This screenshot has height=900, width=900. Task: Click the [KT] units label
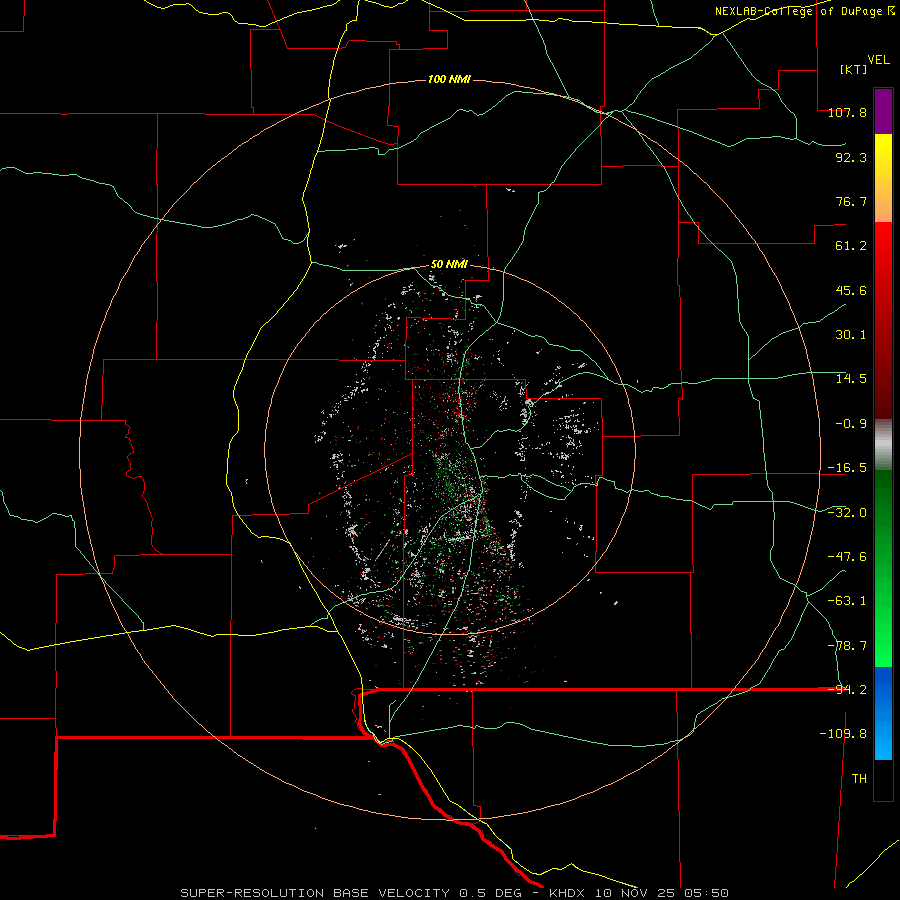tap(853, 69)
